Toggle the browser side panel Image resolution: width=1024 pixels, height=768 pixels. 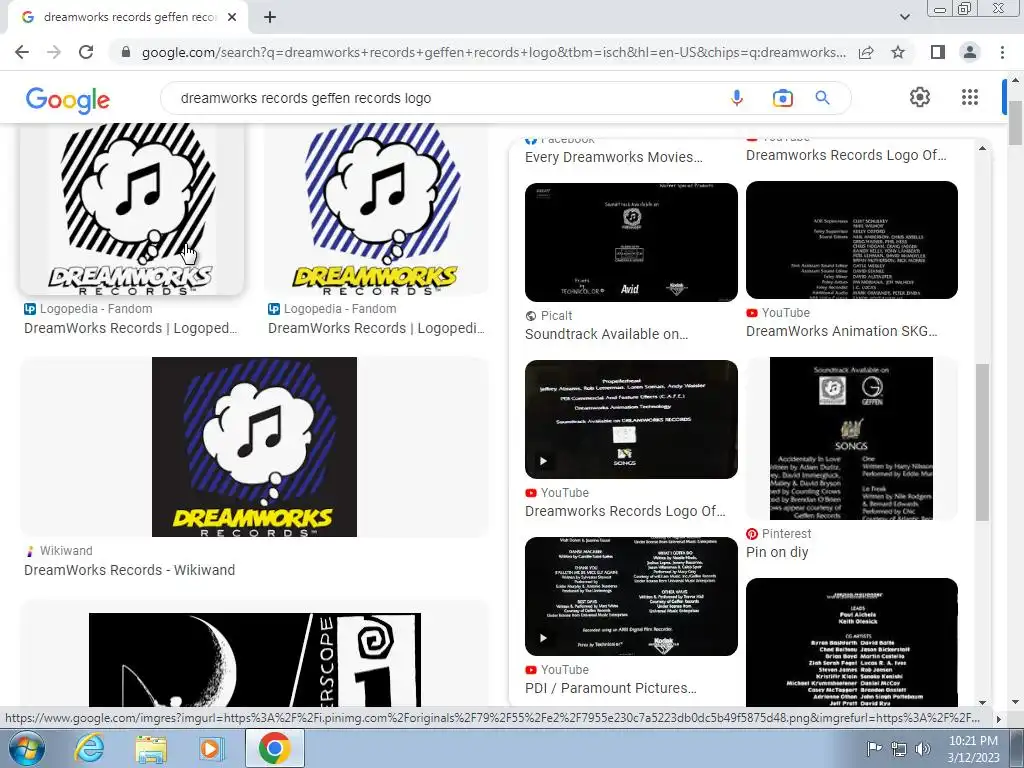pyautogui.click(x=938, y=52)
